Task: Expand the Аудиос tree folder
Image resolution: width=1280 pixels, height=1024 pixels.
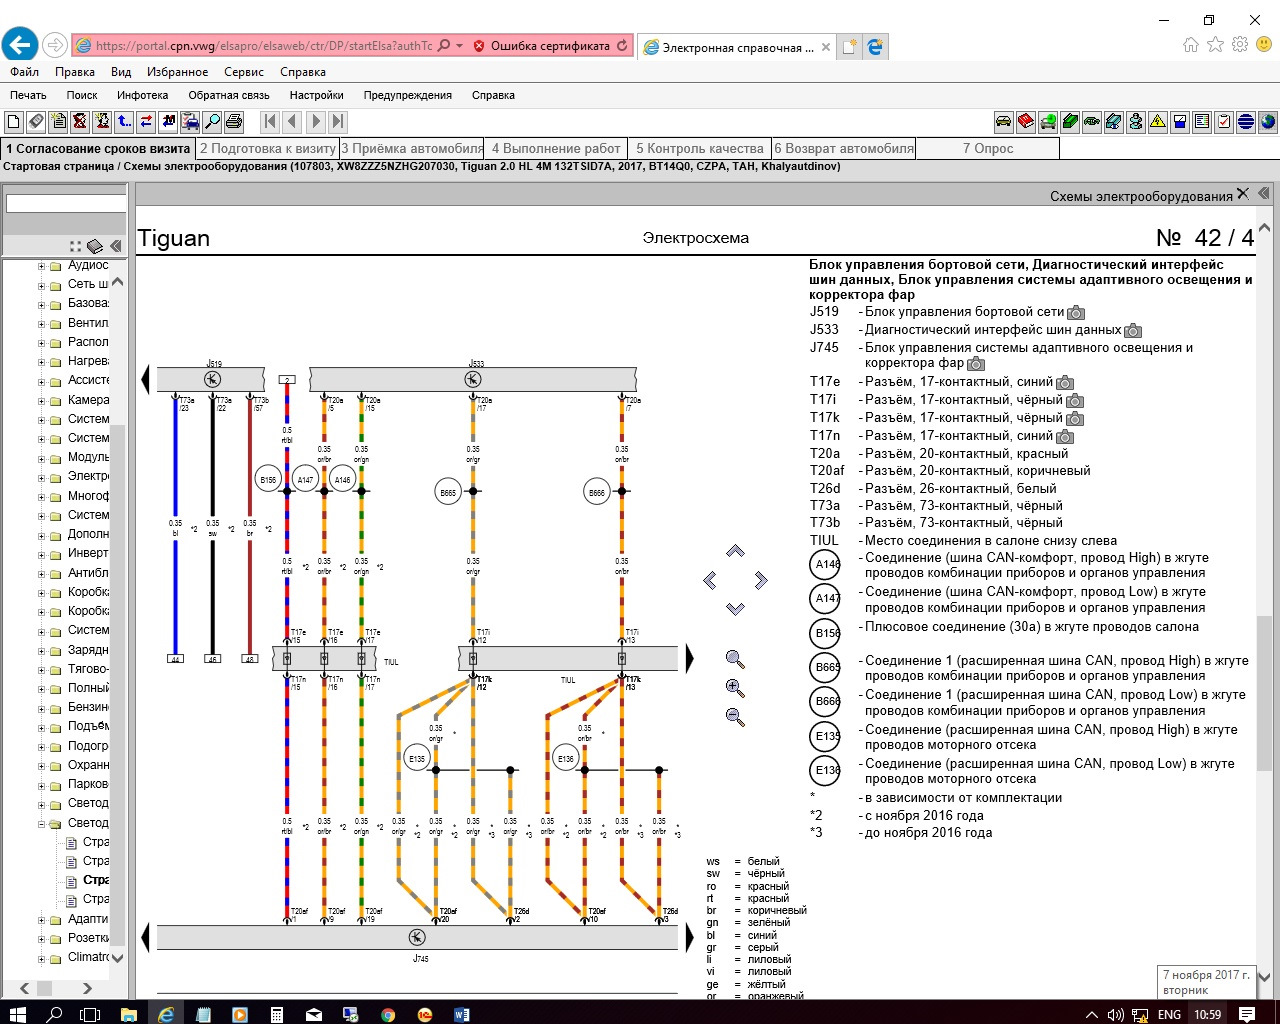Action: pyautogui.click(x=42, y=266)
